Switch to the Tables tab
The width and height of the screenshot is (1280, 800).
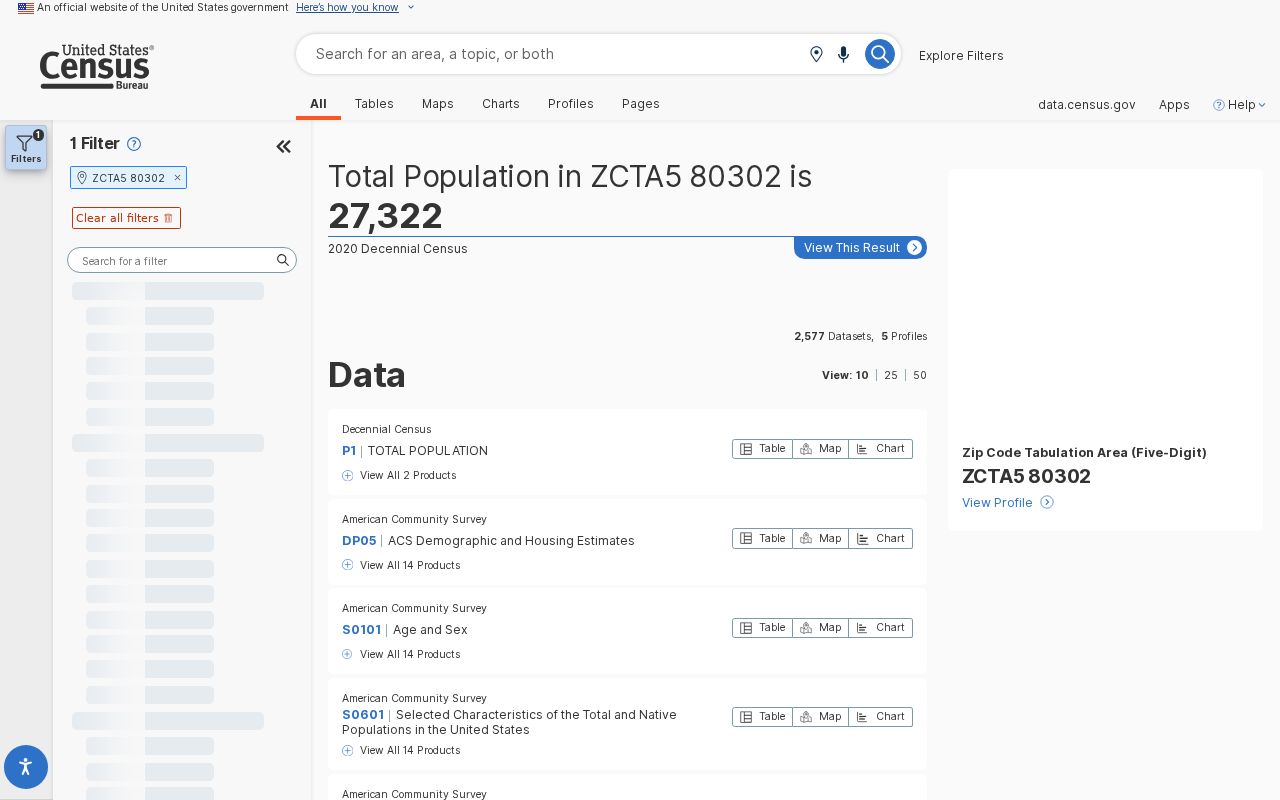coord(374,104)
